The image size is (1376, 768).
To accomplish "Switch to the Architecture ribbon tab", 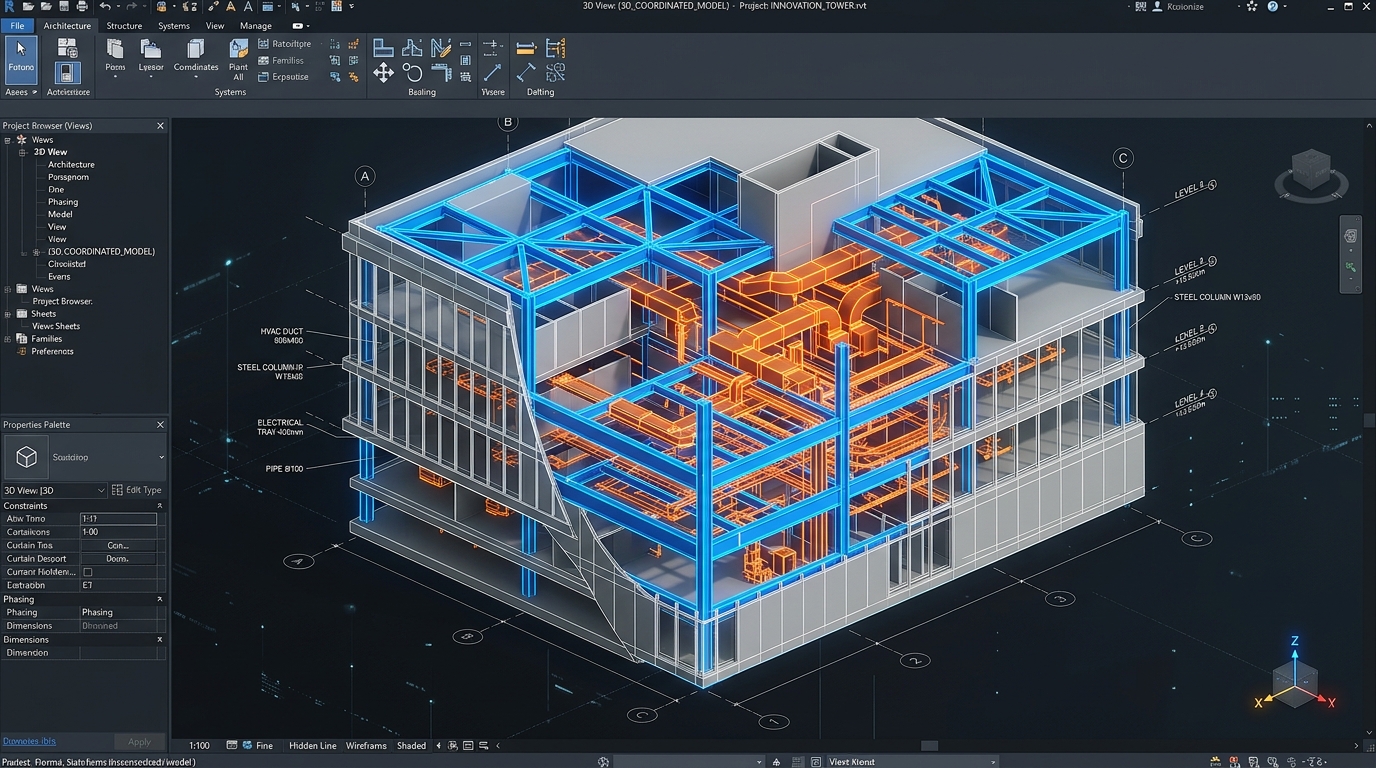I will pos(67,25).
